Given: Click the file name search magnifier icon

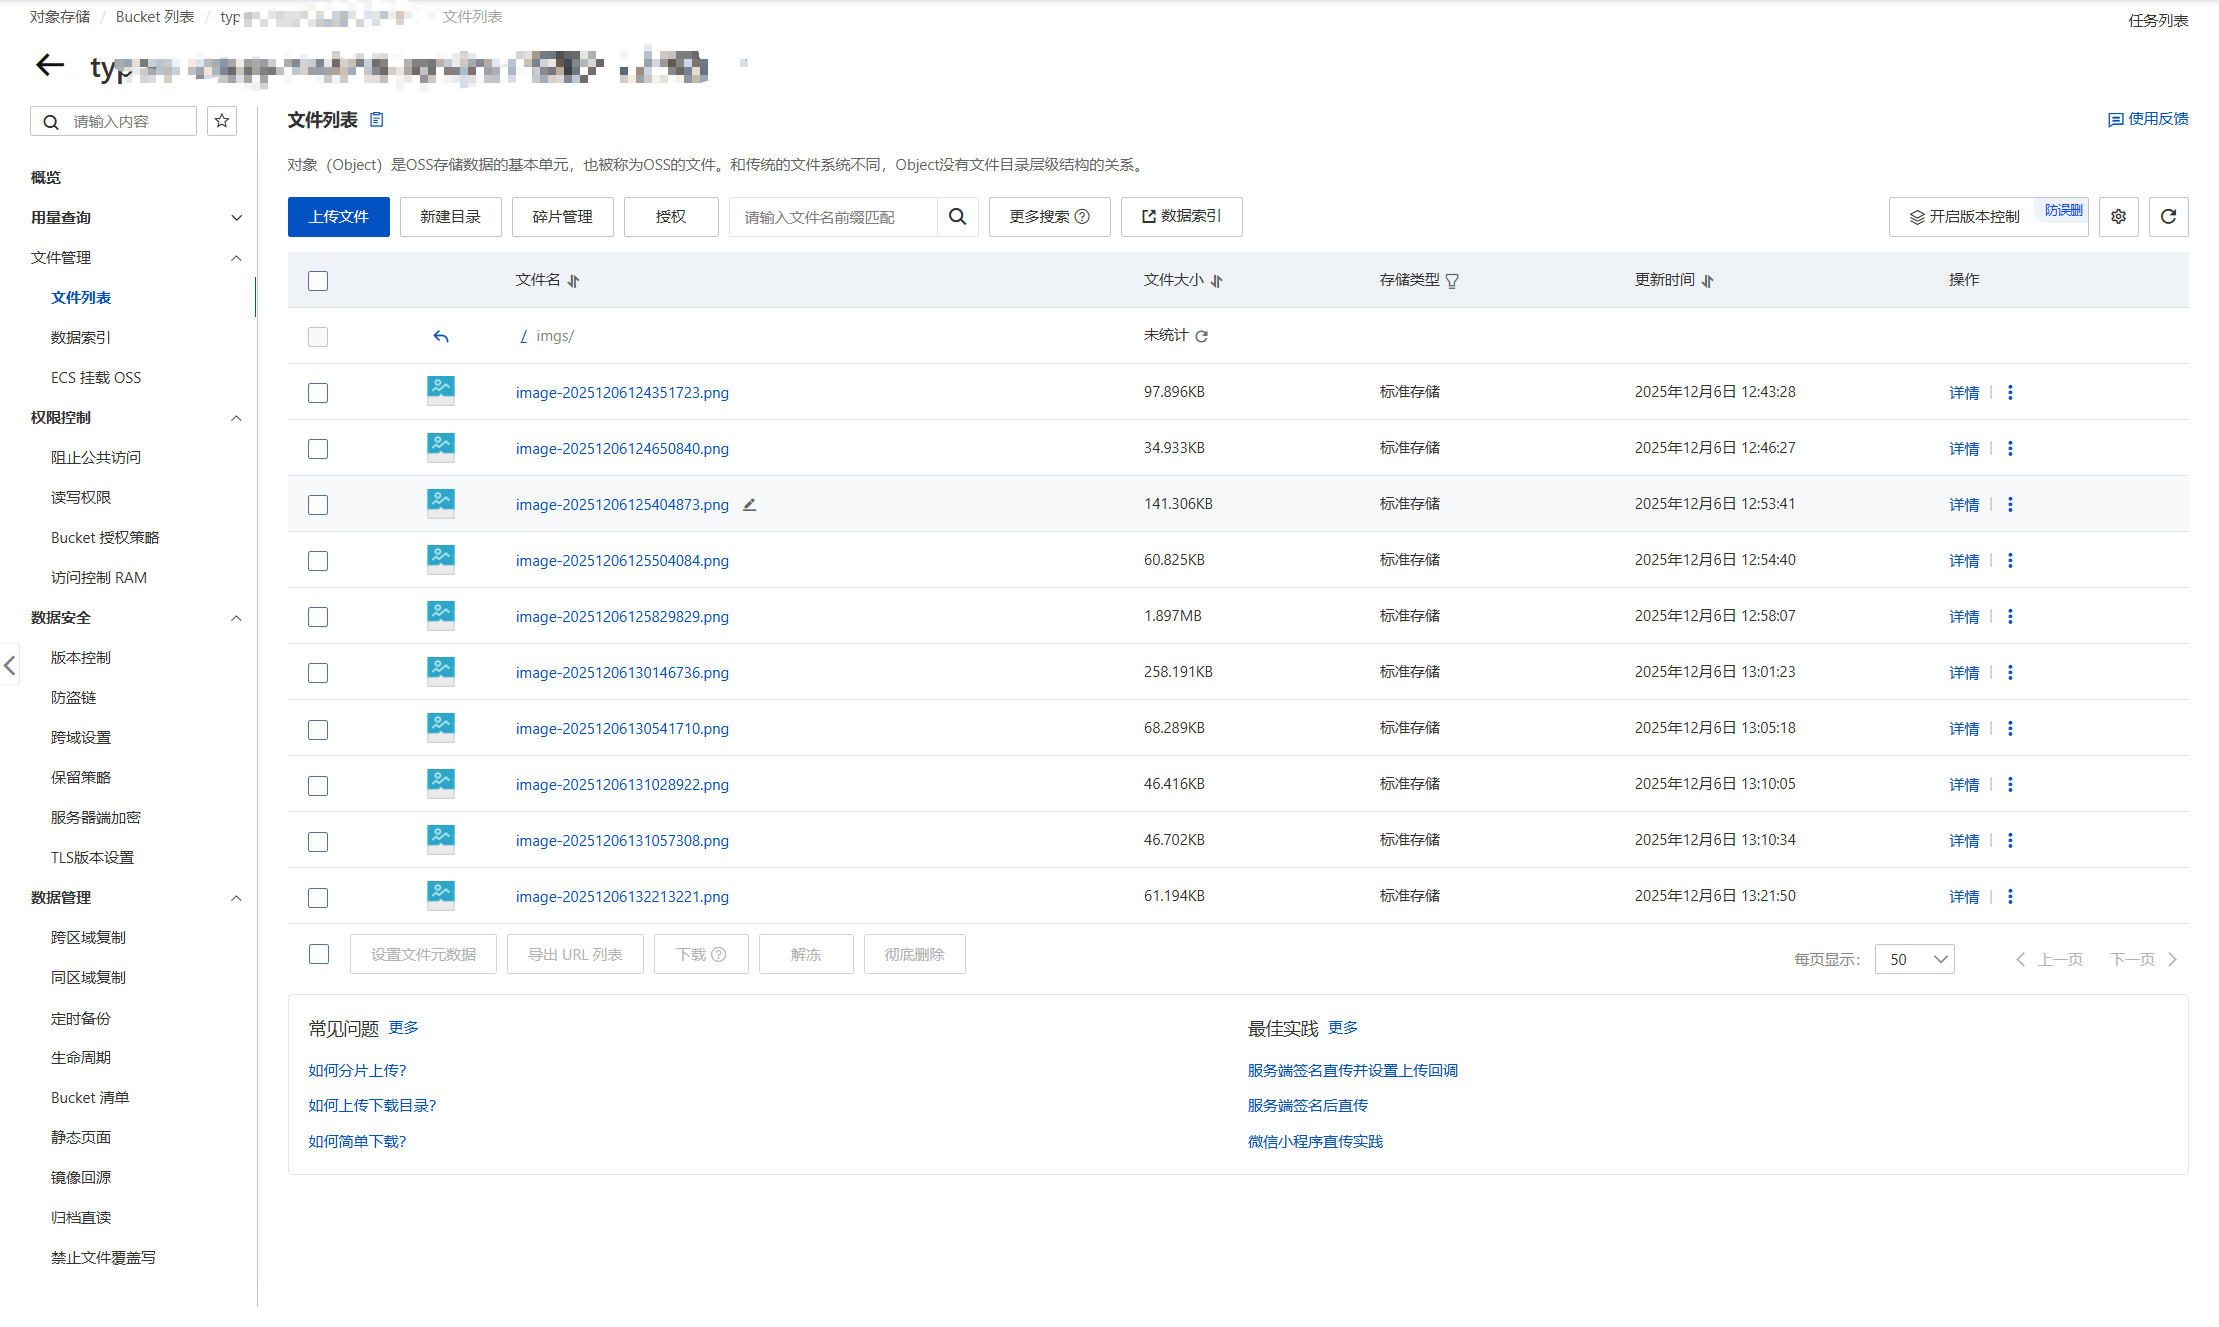Looking at the screenshot, I should pyautogui.click(x=957, y=217).
